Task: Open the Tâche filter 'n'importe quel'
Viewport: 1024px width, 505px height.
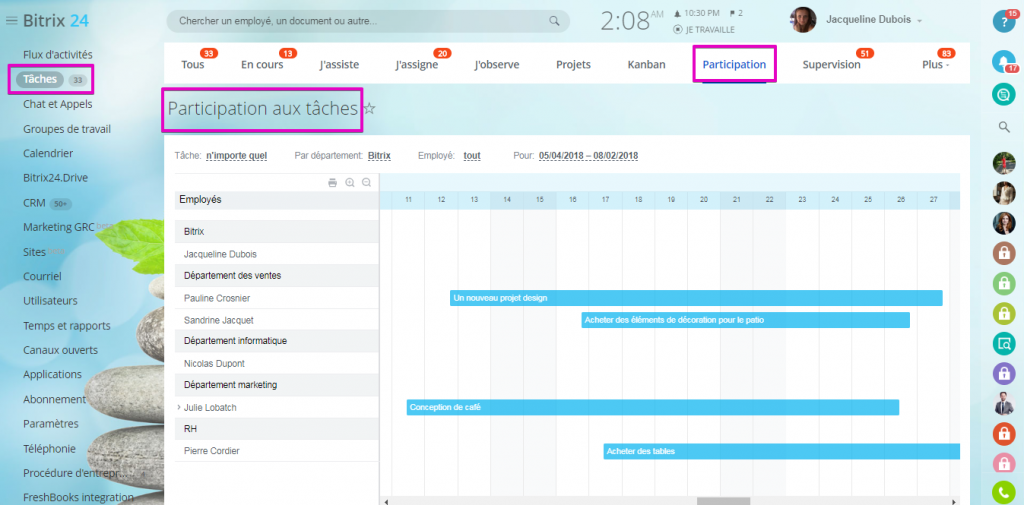Action: point(236,155)
